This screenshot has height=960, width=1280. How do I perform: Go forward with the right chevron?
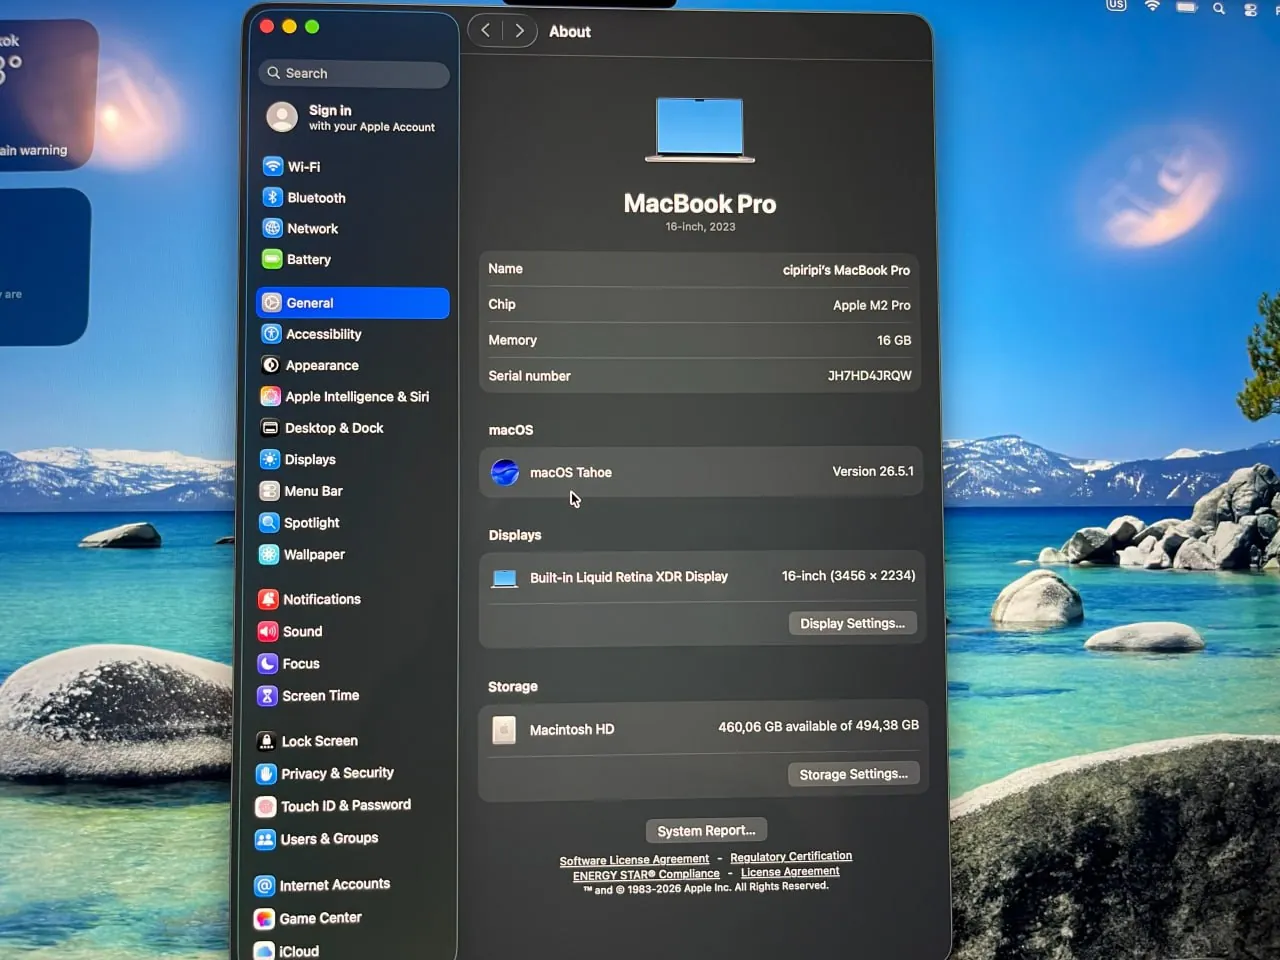click(x=519, y=30)
